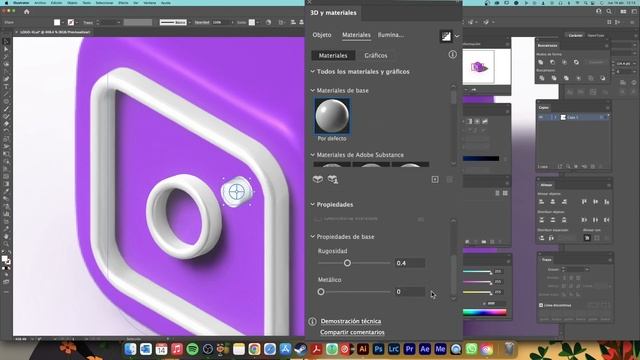Open the Iluminación tab

[391, 35]
